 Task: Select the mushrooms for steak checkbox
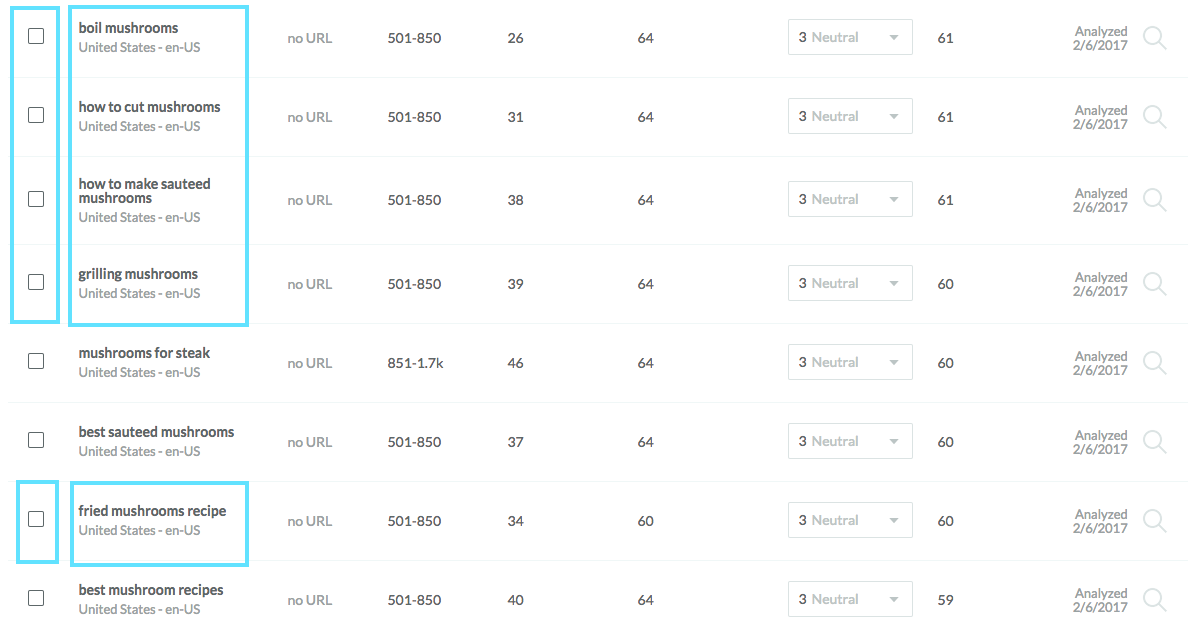(36, 361)
